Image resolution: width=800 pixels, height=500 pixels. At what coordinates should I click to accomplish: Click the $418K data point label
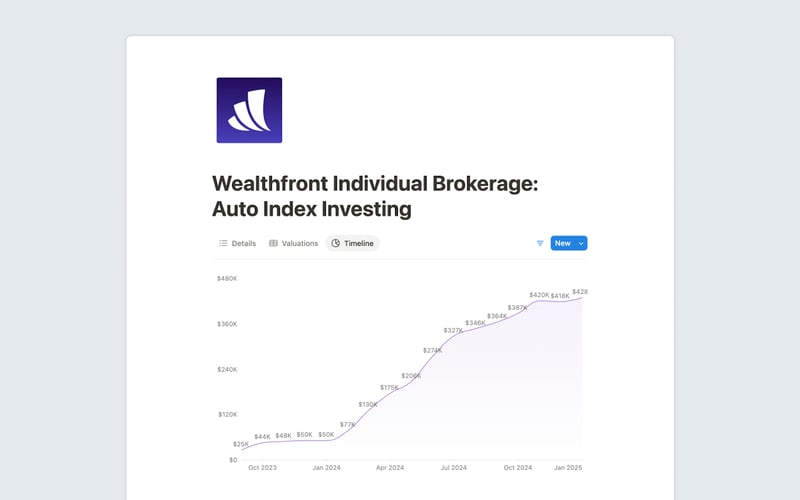point(560,296)
